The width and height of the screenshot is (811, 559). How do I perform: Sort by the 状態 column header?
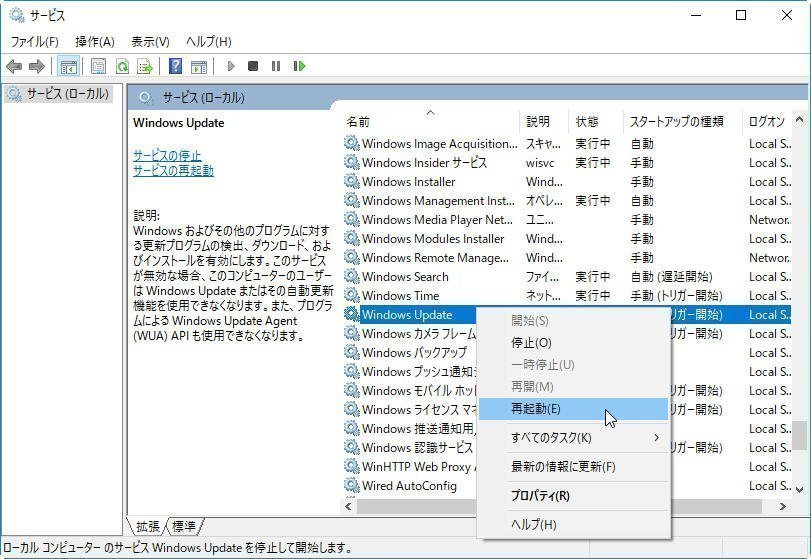pyautogui.click(x=596, y=121)
